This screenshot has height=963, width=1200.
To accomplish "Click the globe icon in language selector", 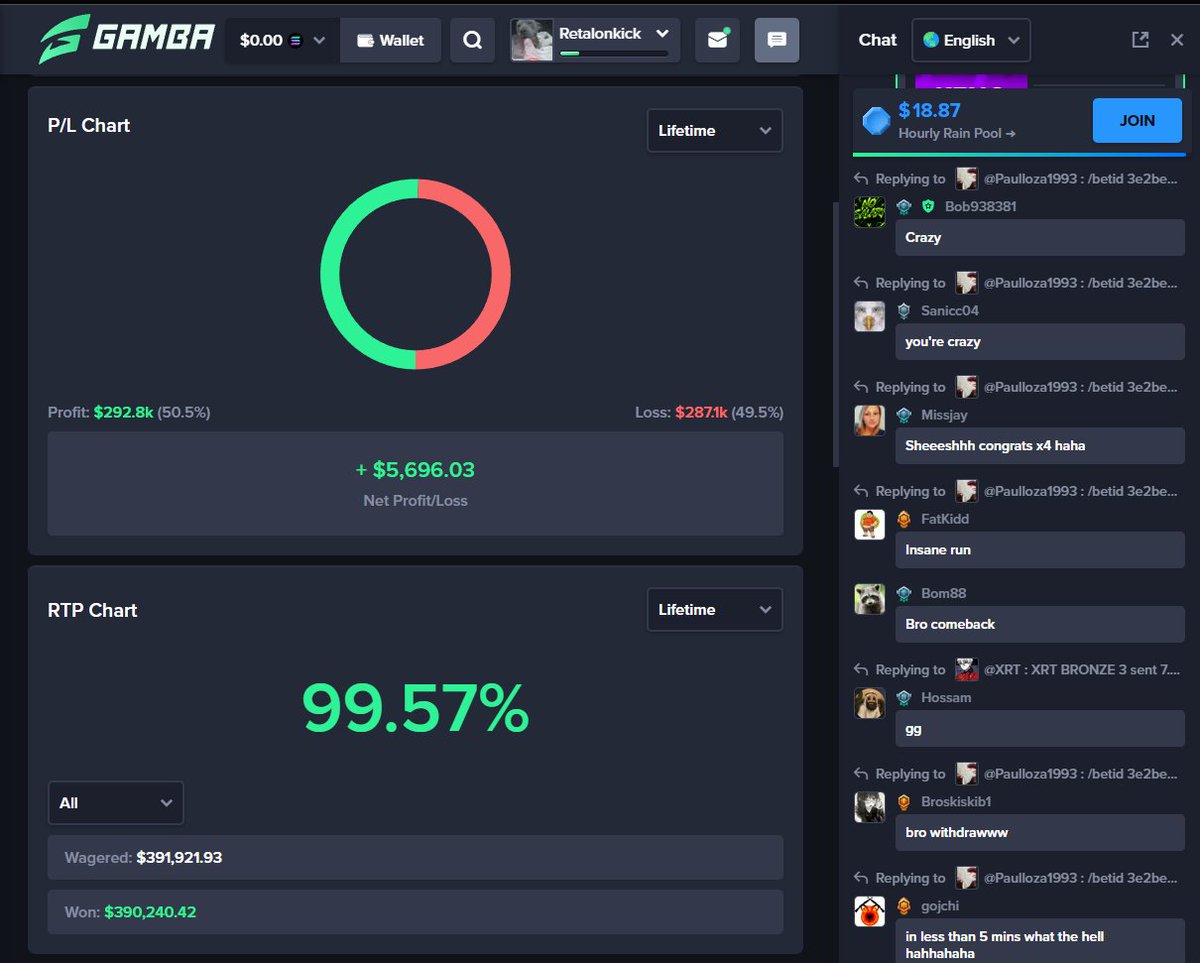I will [x=931, y=40].
